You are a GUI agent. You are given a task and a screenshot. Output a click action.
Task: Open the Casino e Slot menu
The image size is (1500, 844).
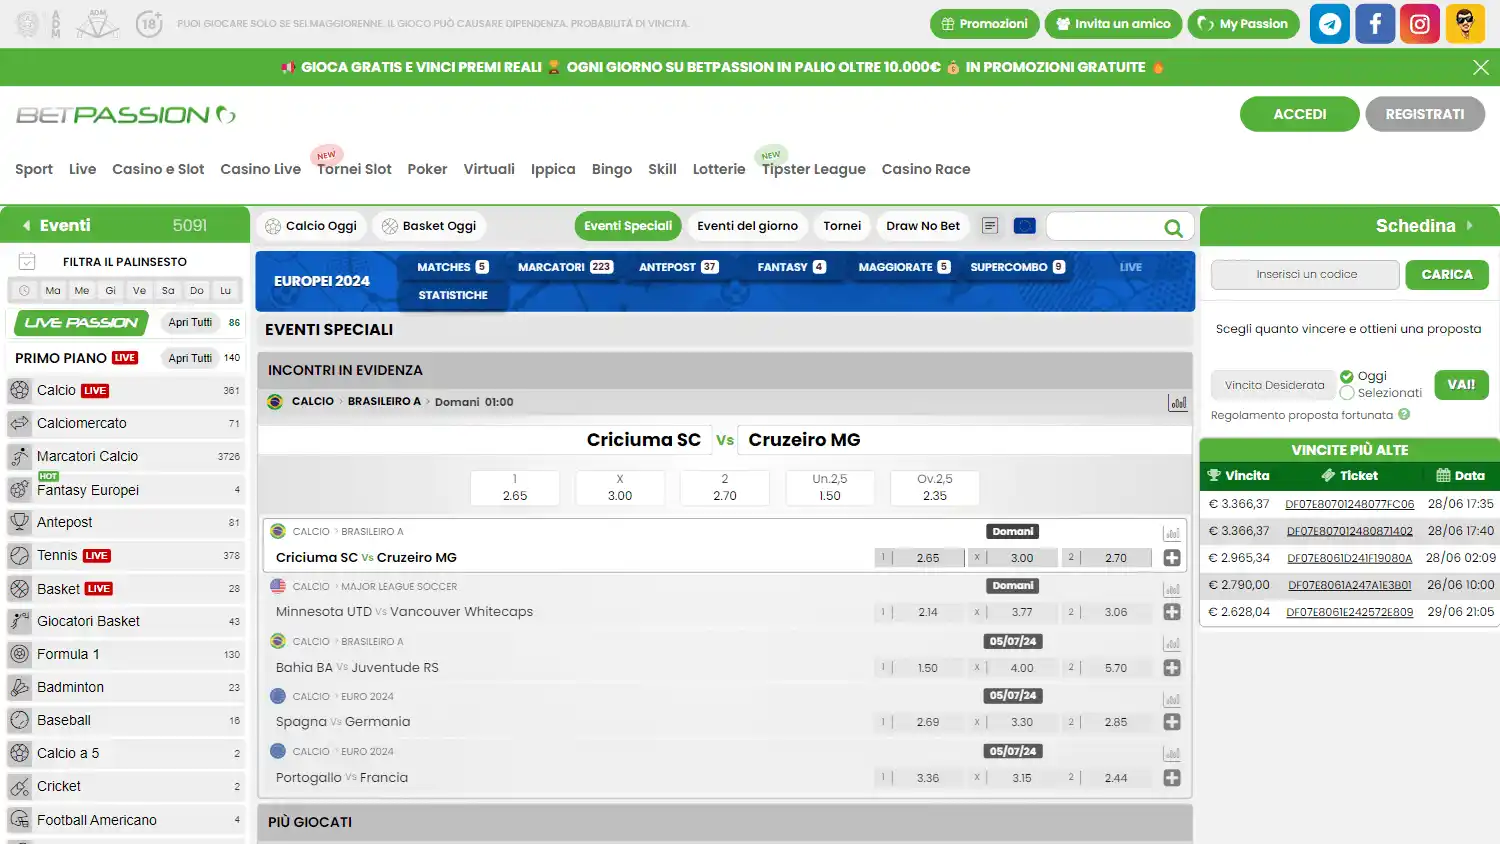(158, 169)
